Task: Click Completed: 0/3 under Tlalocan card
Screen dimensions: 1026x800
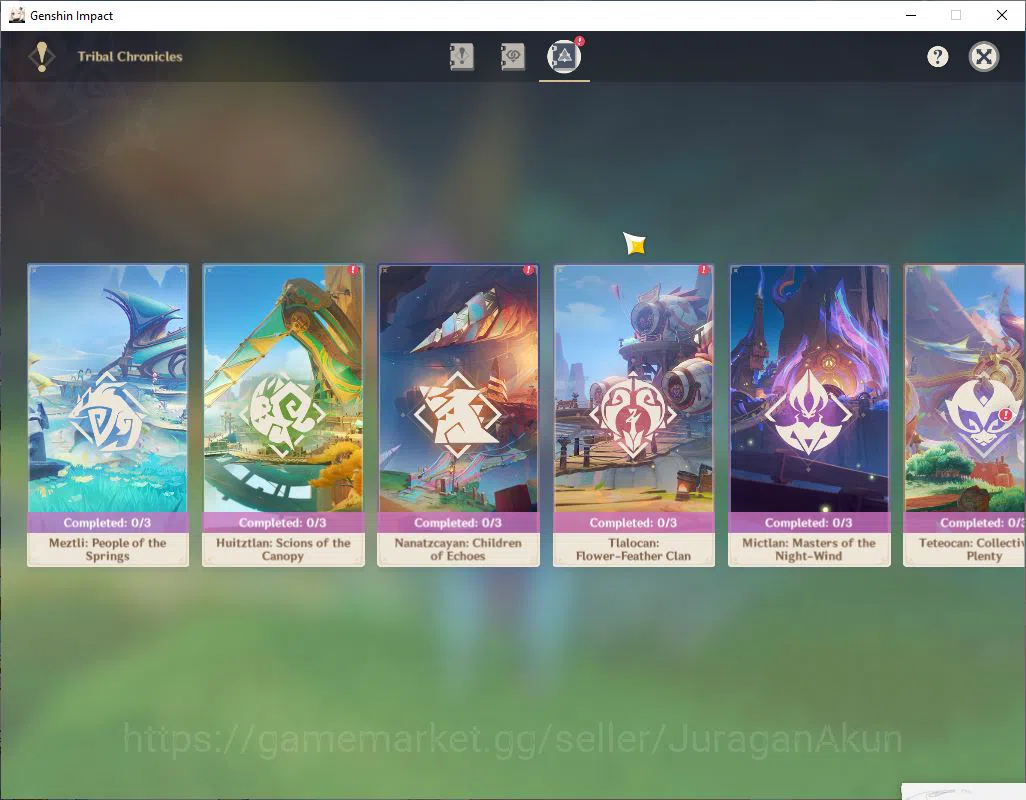Action: 633,523
